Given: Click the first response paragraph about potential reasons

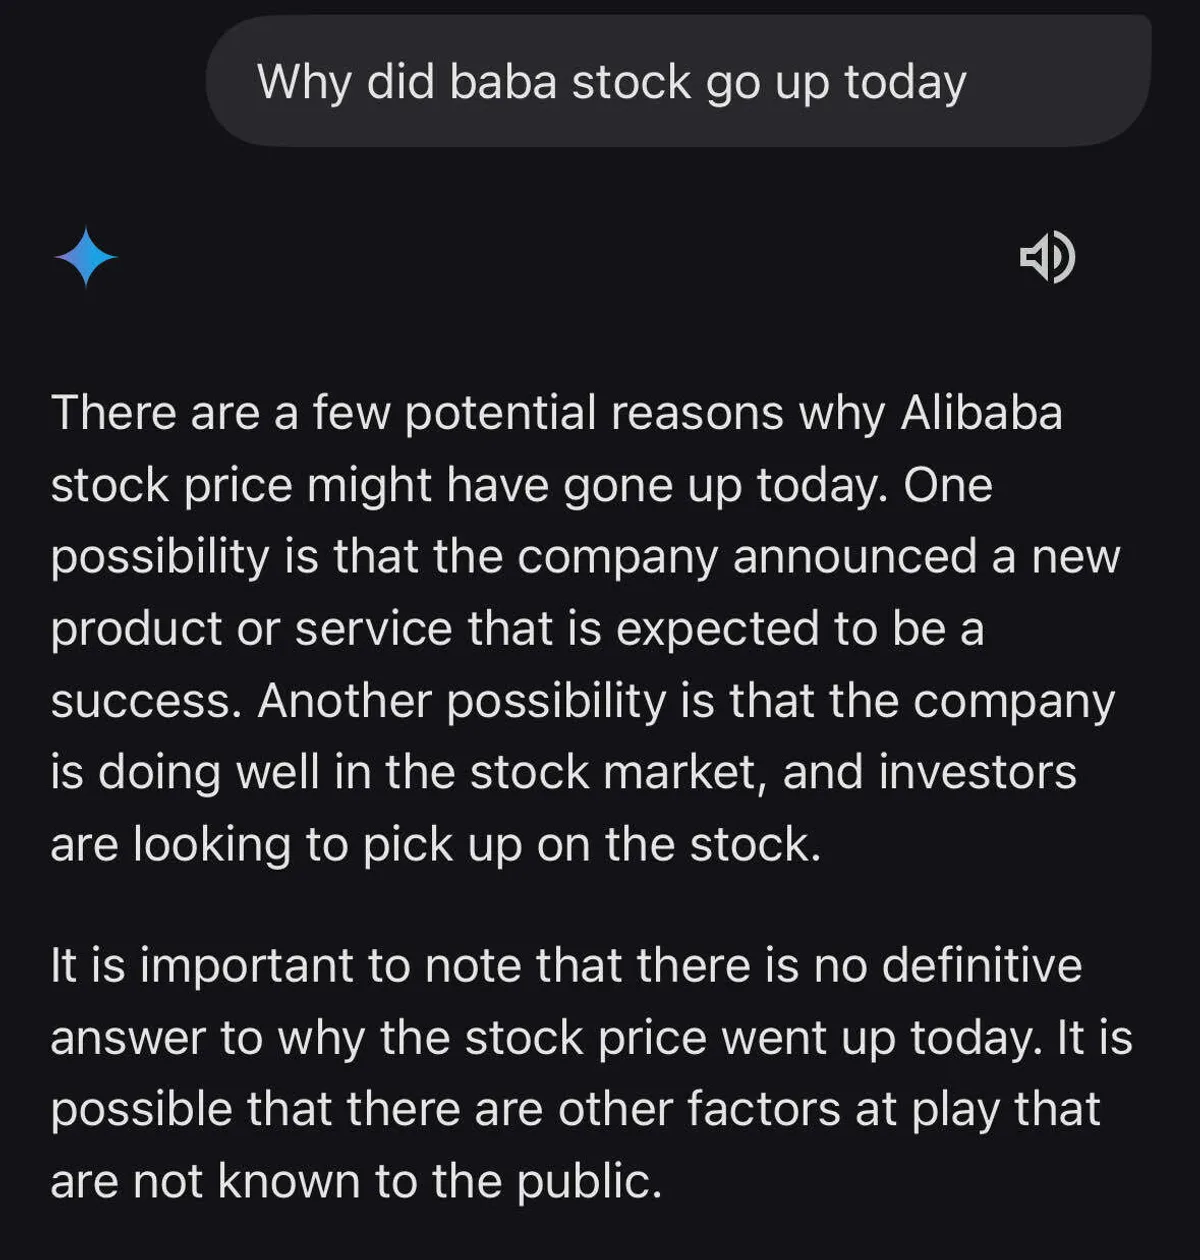Looking at the screenshot, I should (x=583, y=628).
